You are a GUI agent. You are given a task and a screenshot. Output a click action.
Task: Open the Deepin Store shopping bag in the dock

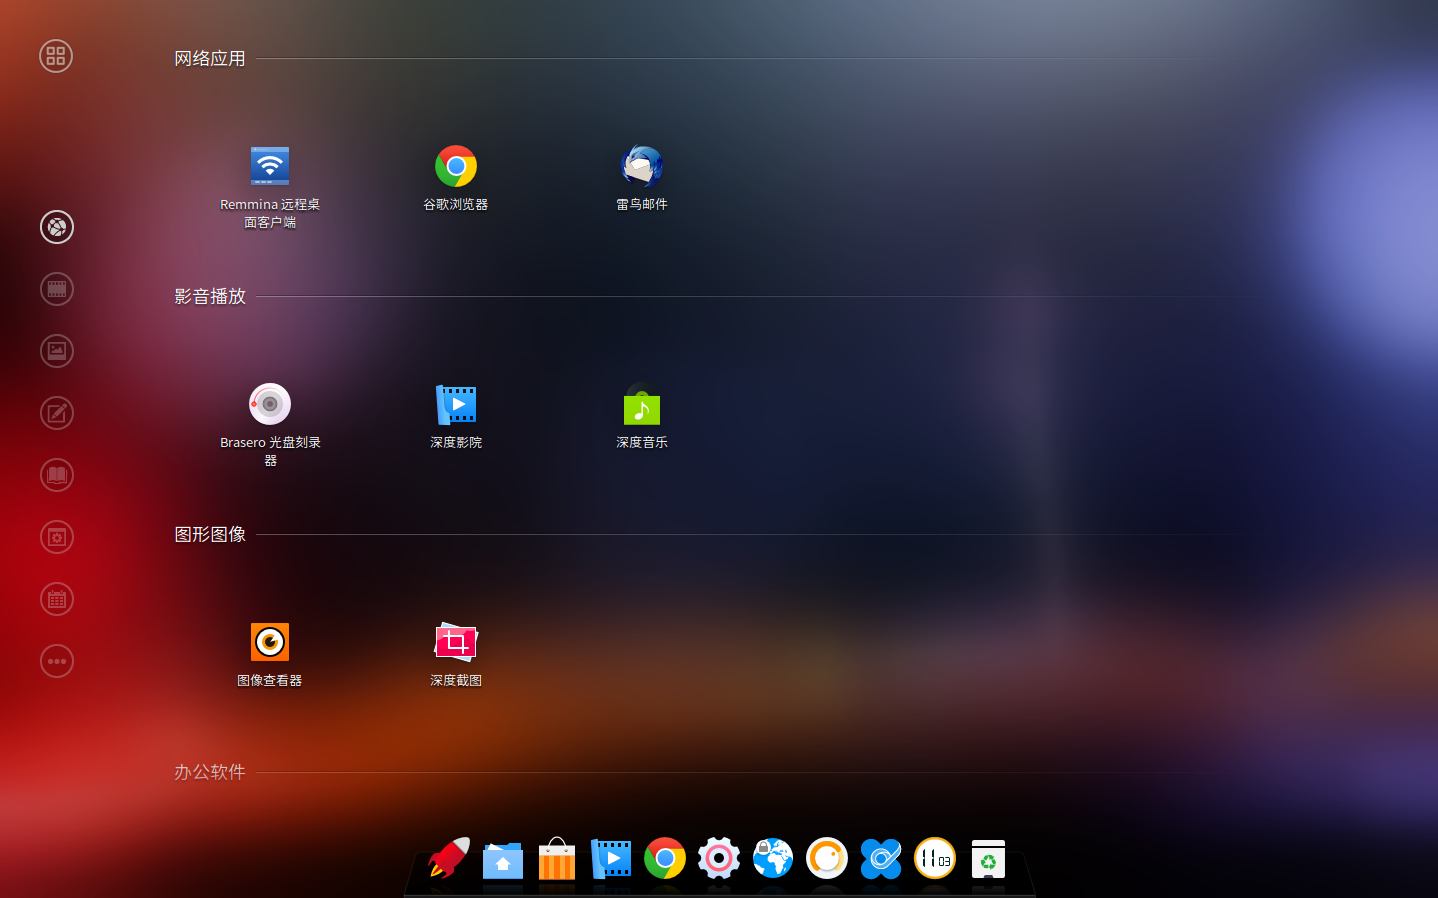pos(557,859)
